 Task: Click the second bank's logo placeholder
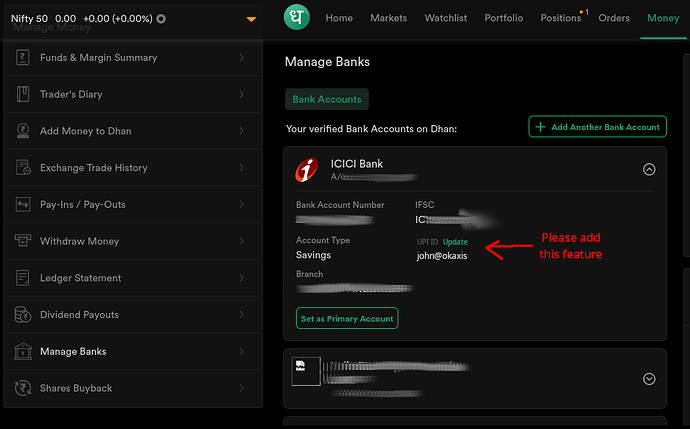pyautogui.click(x=306, y=371)
